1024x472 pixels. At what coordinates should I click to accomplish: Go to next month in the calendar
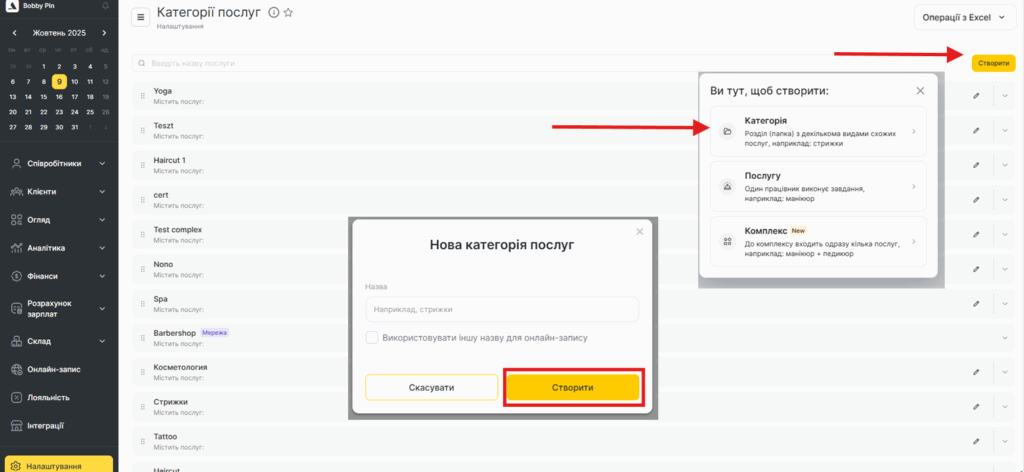104,33
